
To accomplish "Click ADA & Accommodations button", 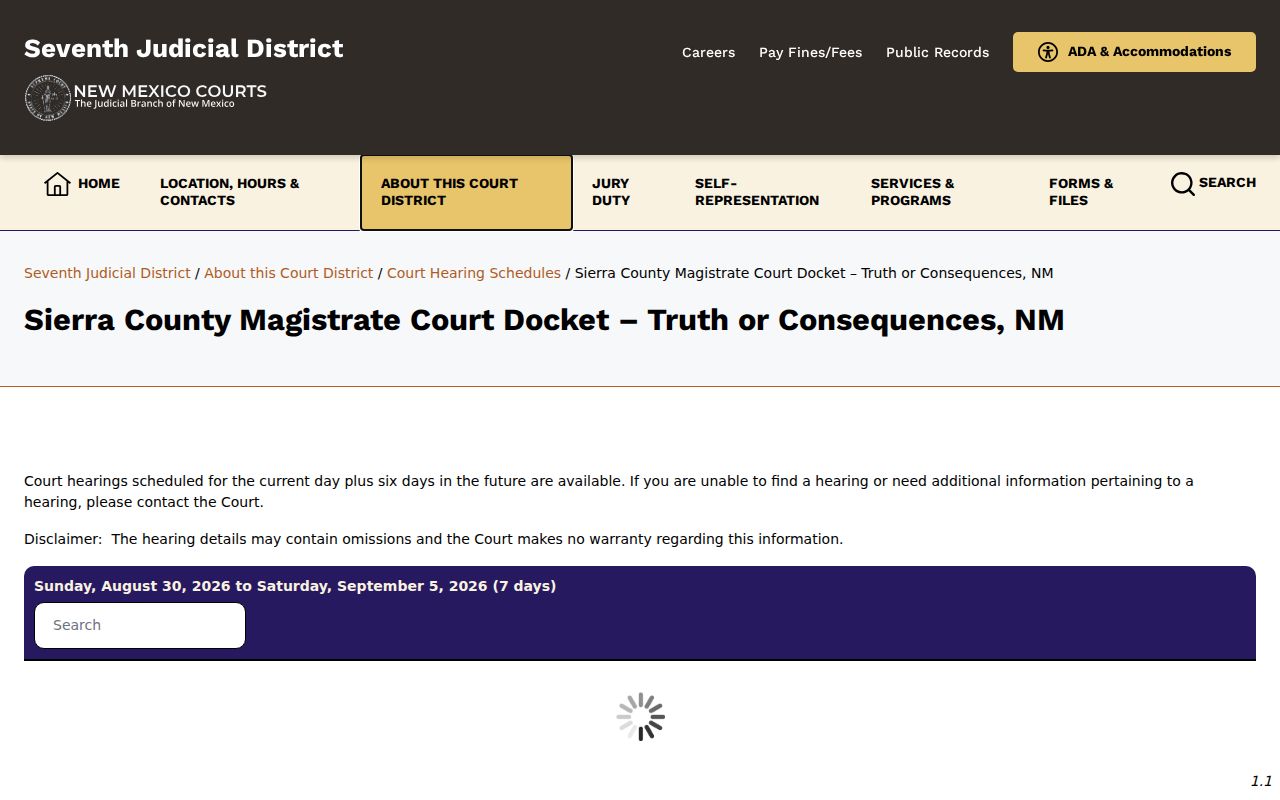I will click(1134, 52).
